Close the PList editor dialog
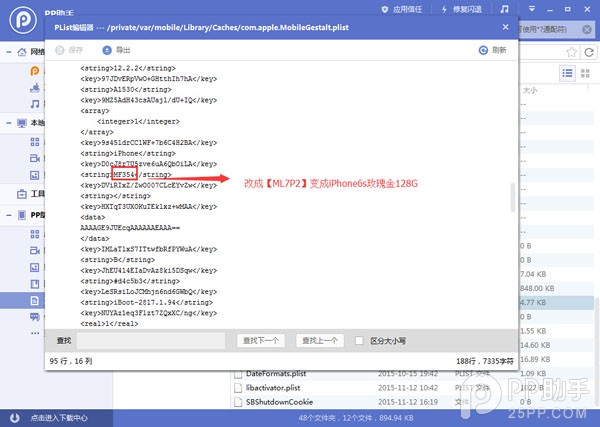600x427 pixels. click(x=505, y=27)
